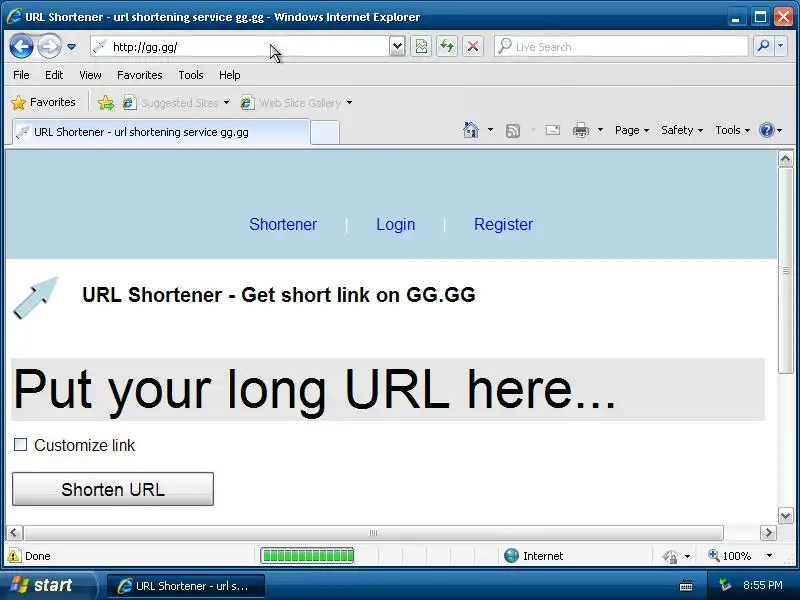
Task: Click the green page loading progress bar
Action: pyautogui.click(x=307, y=556)
